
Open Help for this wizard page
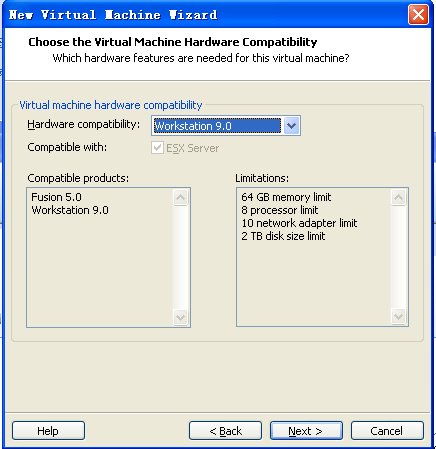click(x=48, y=431)
